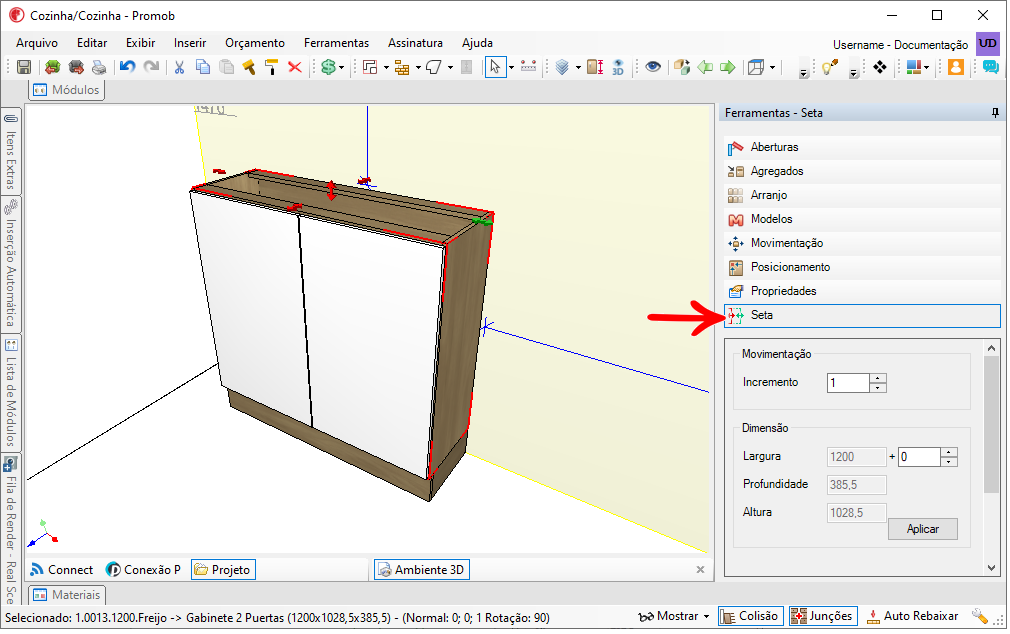
Task: Open the Mostrar dropdown in status bar
Action: coord(674,617)
